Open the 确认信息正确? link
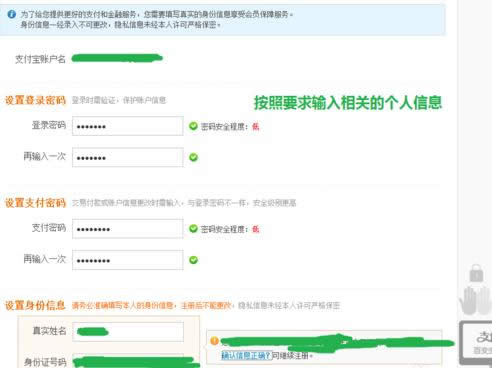The height and width of the screenshot is (368, 492). pos(246,356)
